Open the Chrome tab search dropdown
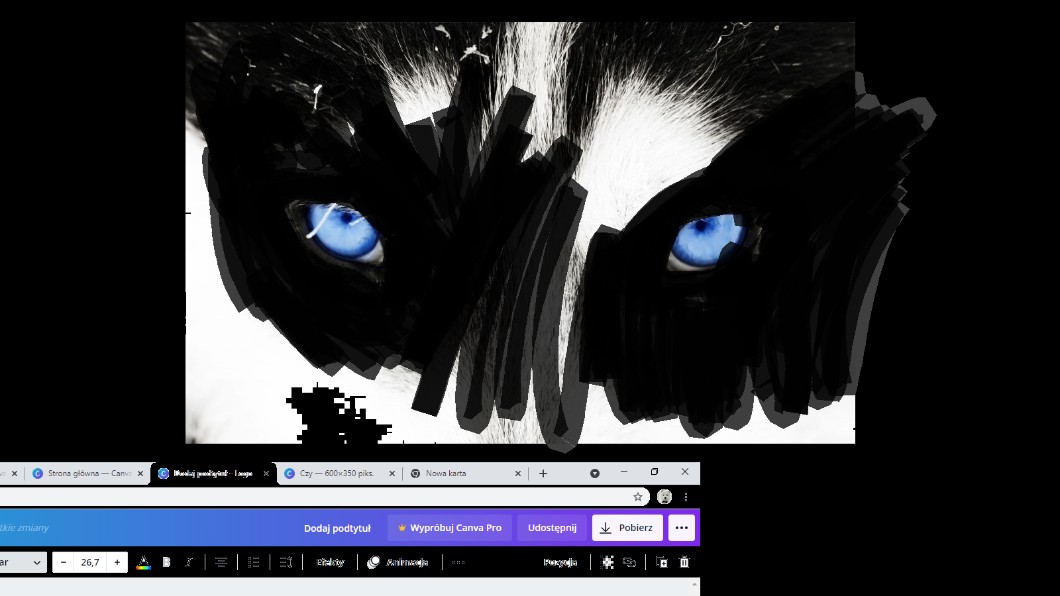1060x596 pixels. [x=595, y=473]
